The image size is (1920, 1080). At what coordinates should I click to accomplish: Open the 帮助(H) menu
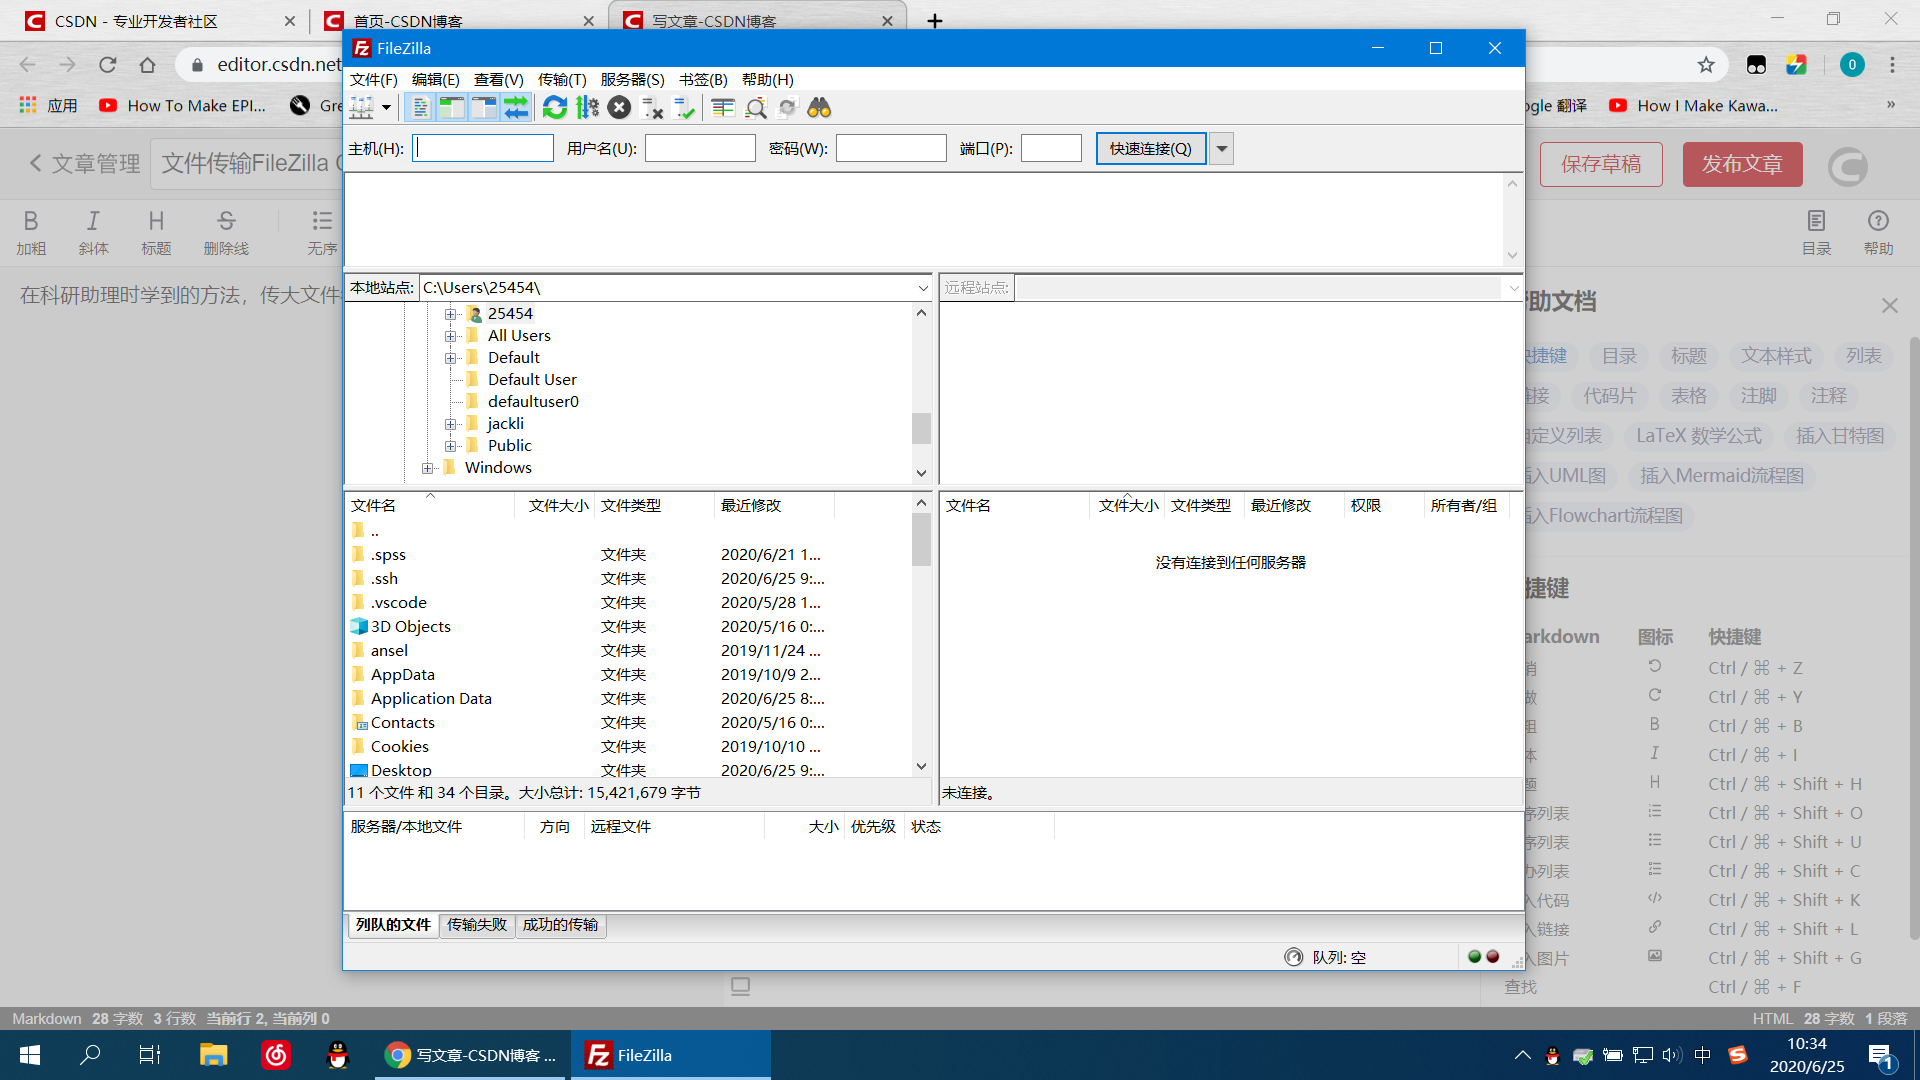point(768,79)
